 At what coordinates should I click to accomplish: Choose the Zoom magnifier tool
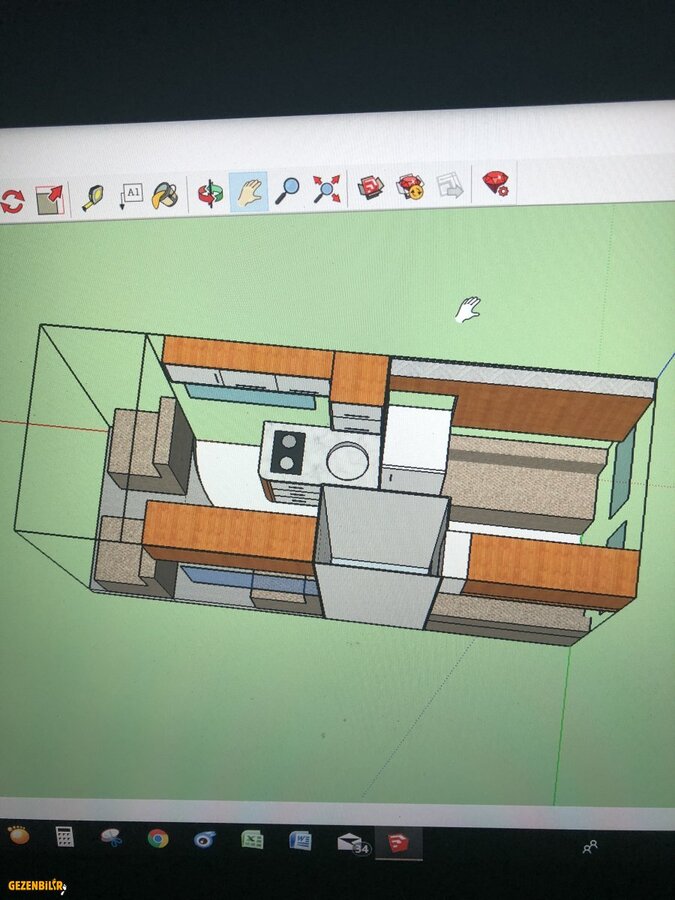[288, 189]
